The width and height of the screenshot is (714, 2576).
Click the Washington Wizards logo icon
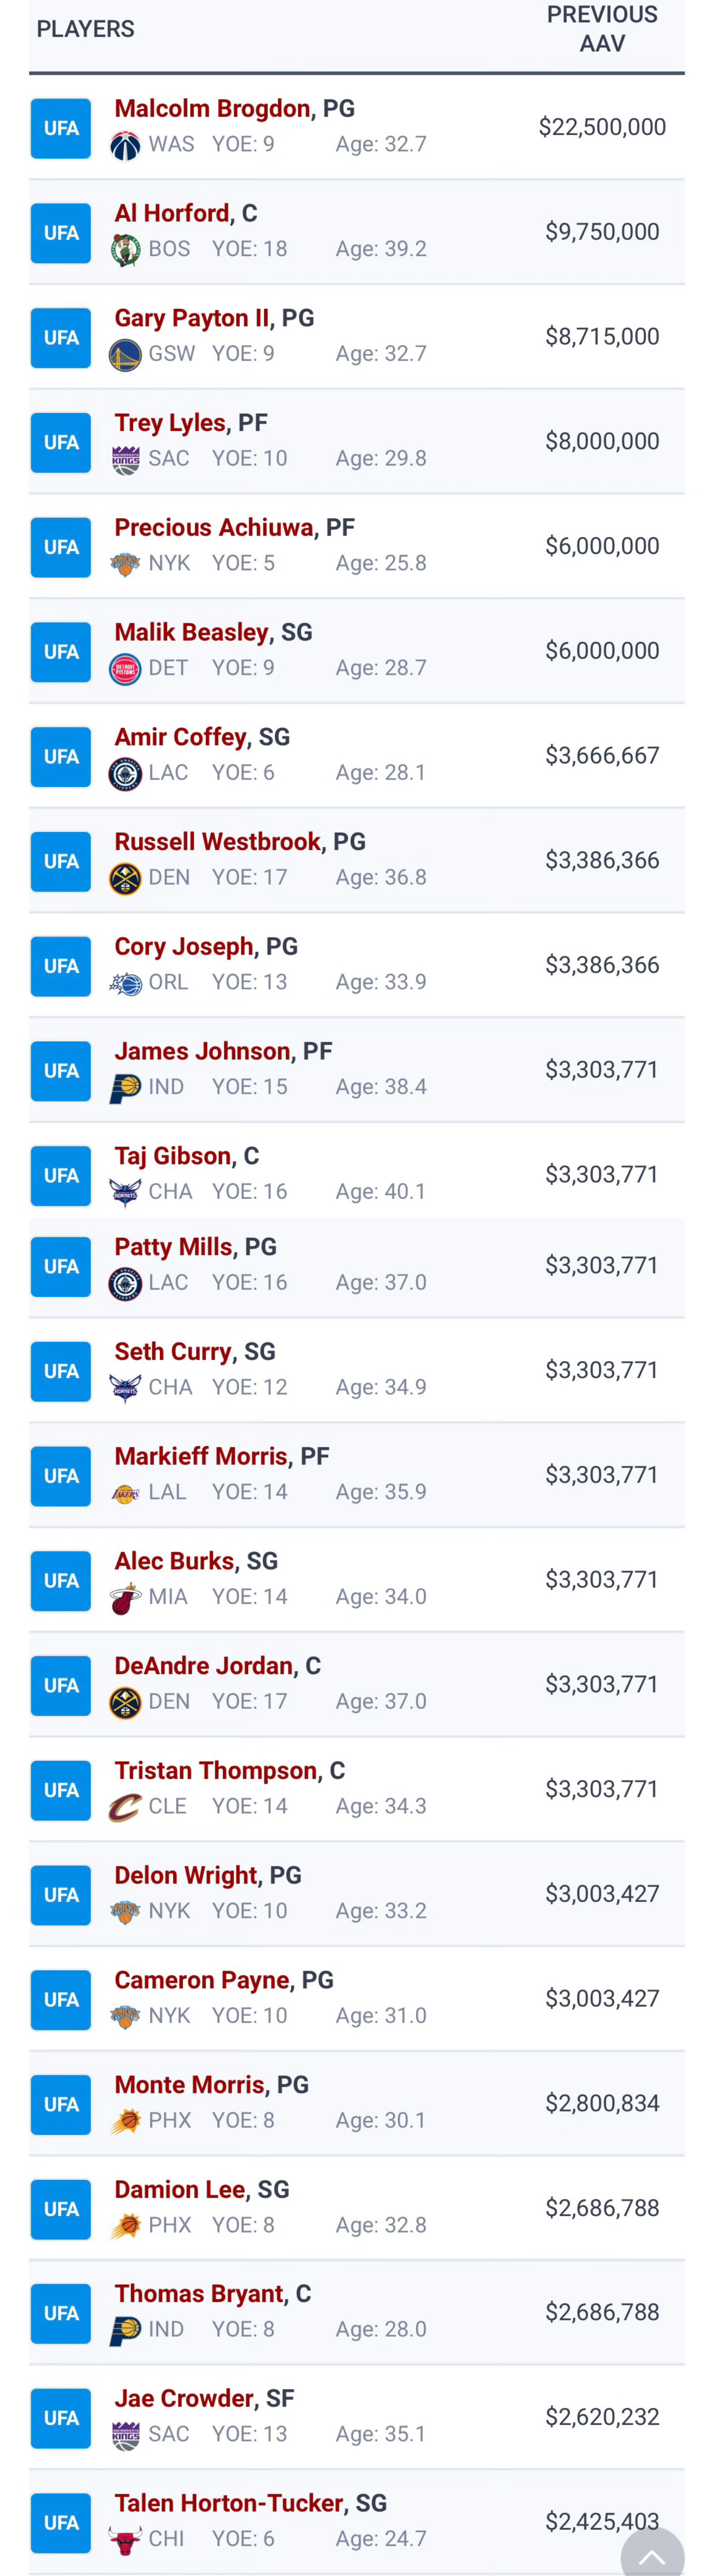[x=125, y=145]
